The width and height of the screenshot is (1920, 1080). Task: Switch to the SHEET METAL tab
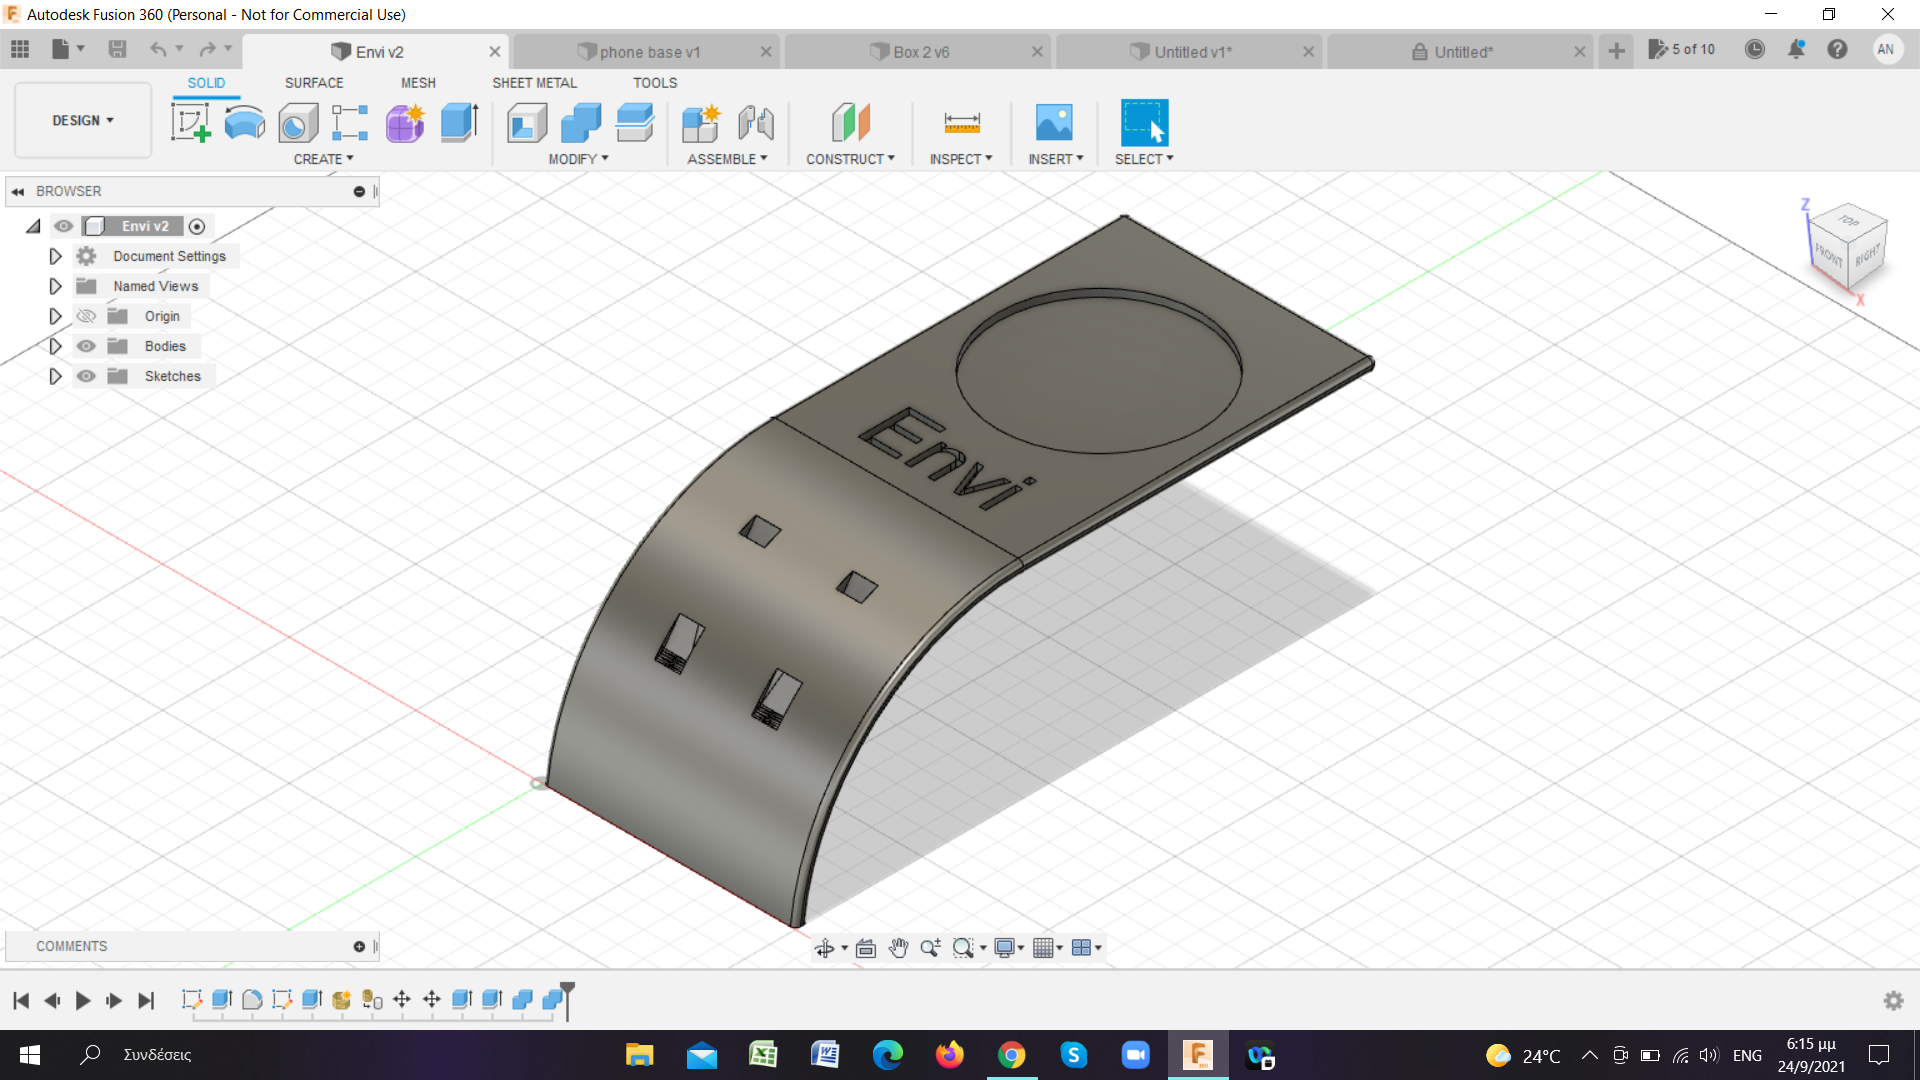tap(534, 83)
